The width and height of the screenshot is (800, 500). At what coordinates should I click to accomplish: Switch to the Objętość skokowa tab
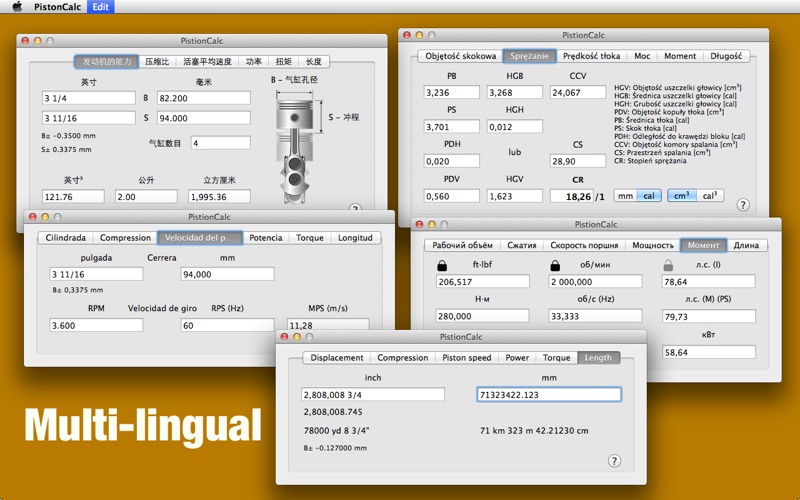461,56
